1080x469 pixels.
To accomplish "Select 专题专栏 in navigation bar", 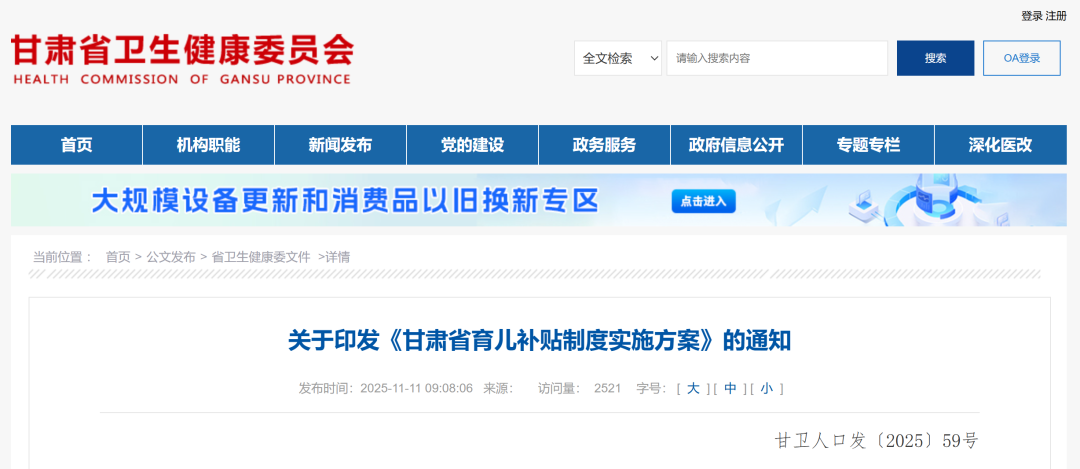I will [868, 145].
